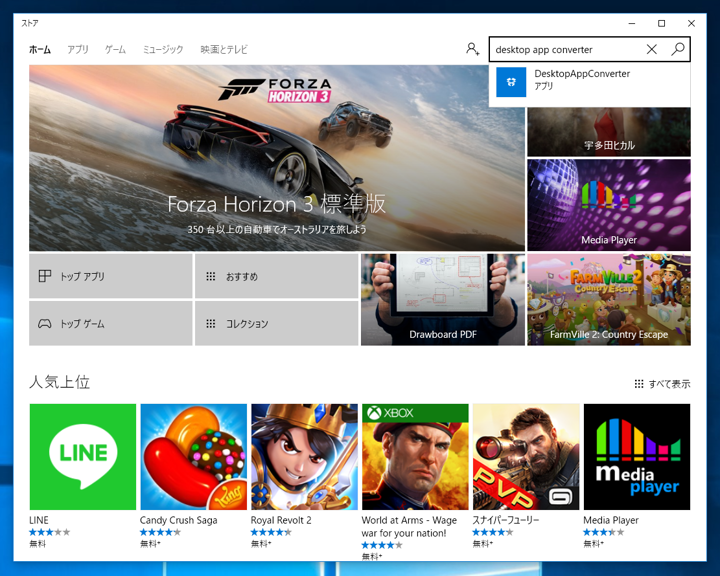Open Candy Crush Saga app tile
The width and height of the screenshot is (720, 576).
pos(194,457)
